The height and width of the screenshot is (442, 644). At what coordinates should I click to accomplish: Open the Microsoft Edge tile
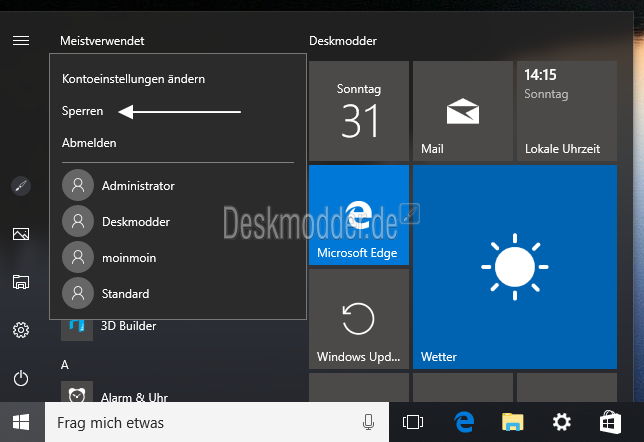pos(359,215)
